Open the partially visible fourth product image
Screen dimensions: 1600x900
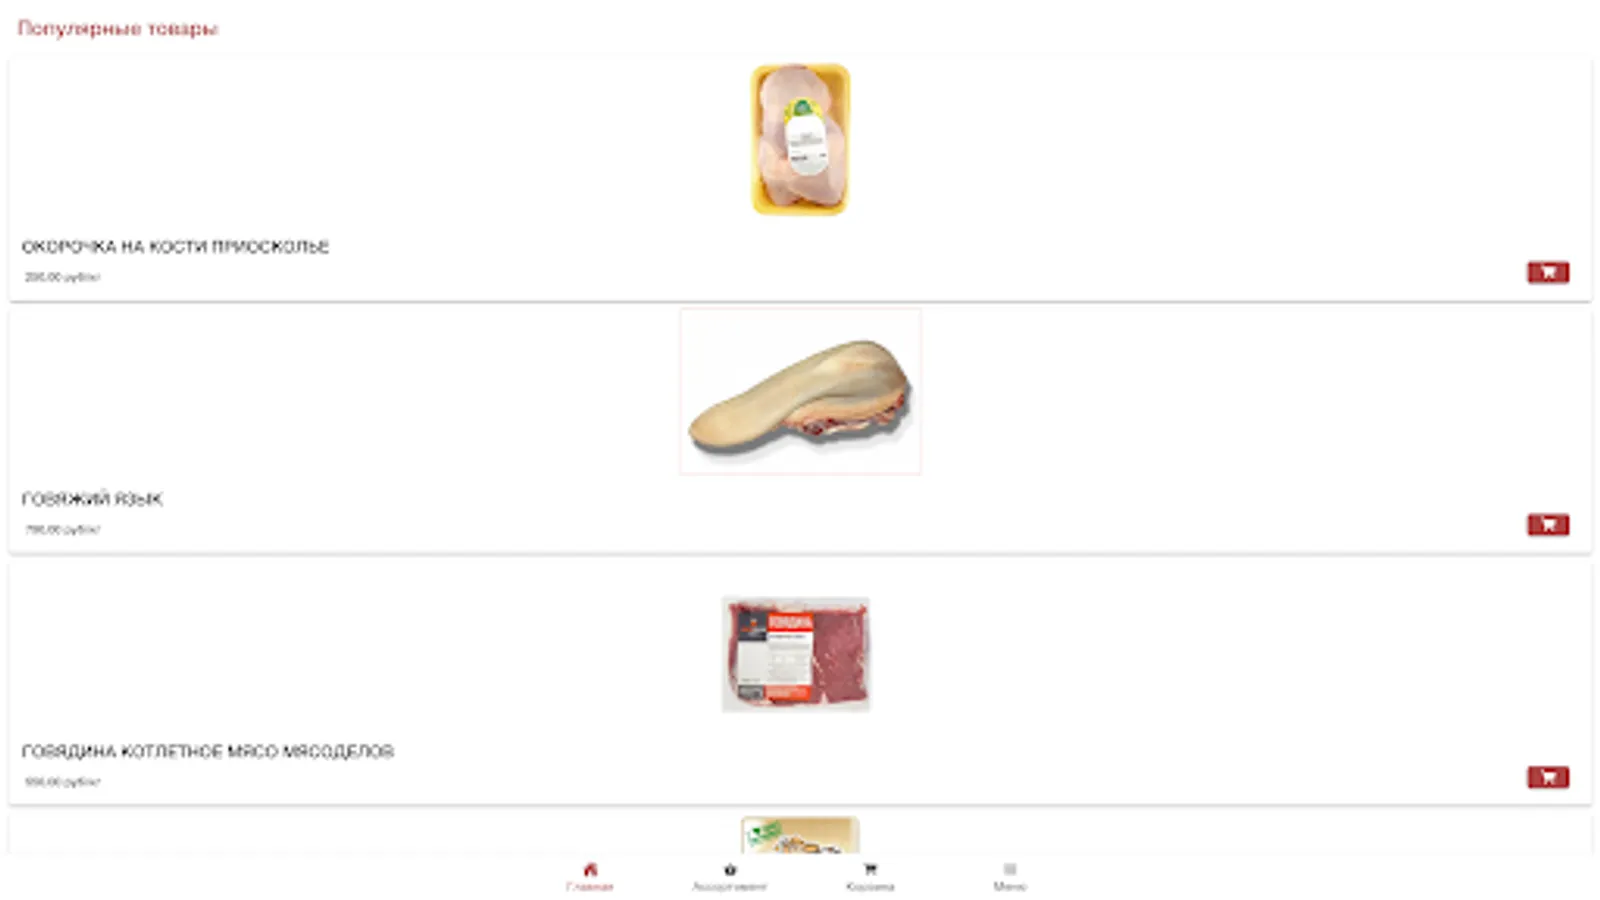(800, 836)
